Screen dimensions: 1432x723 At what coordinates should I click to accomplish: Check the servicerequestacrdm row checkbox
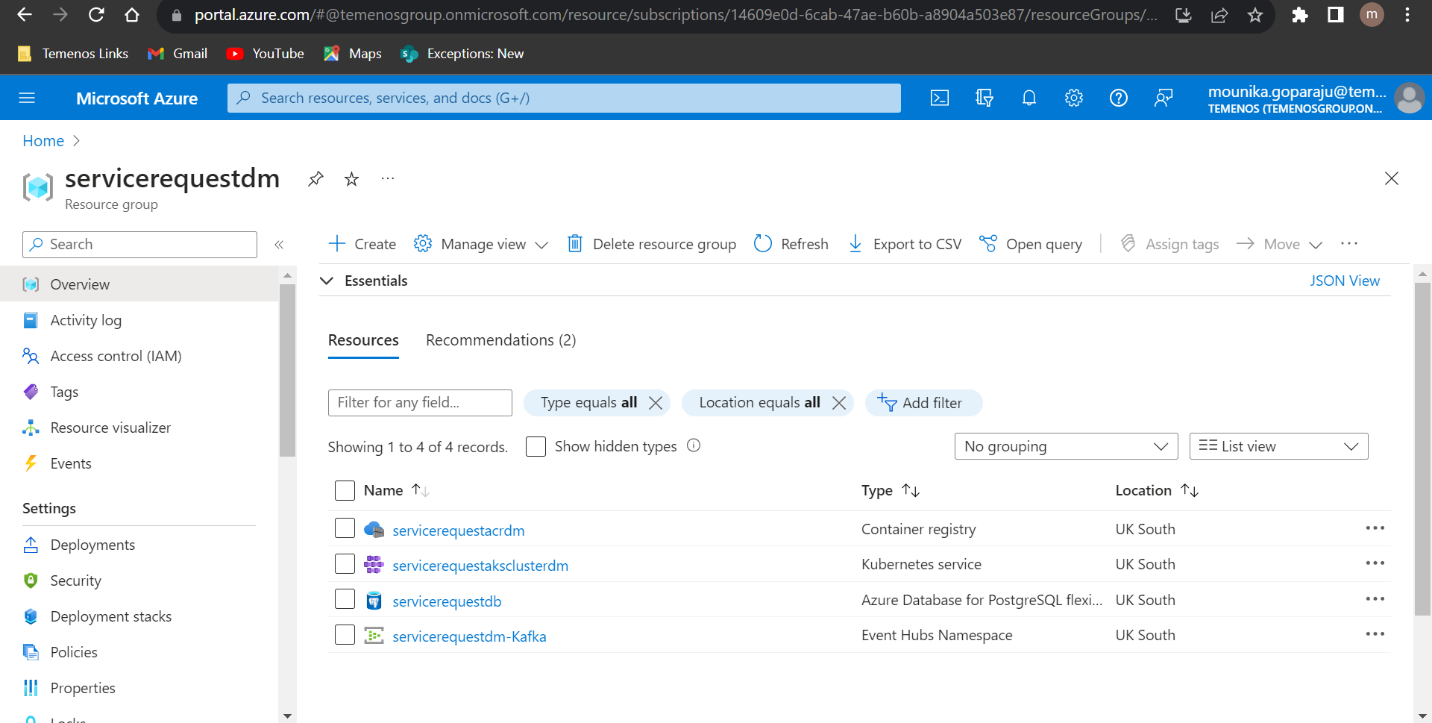point(345,529)
